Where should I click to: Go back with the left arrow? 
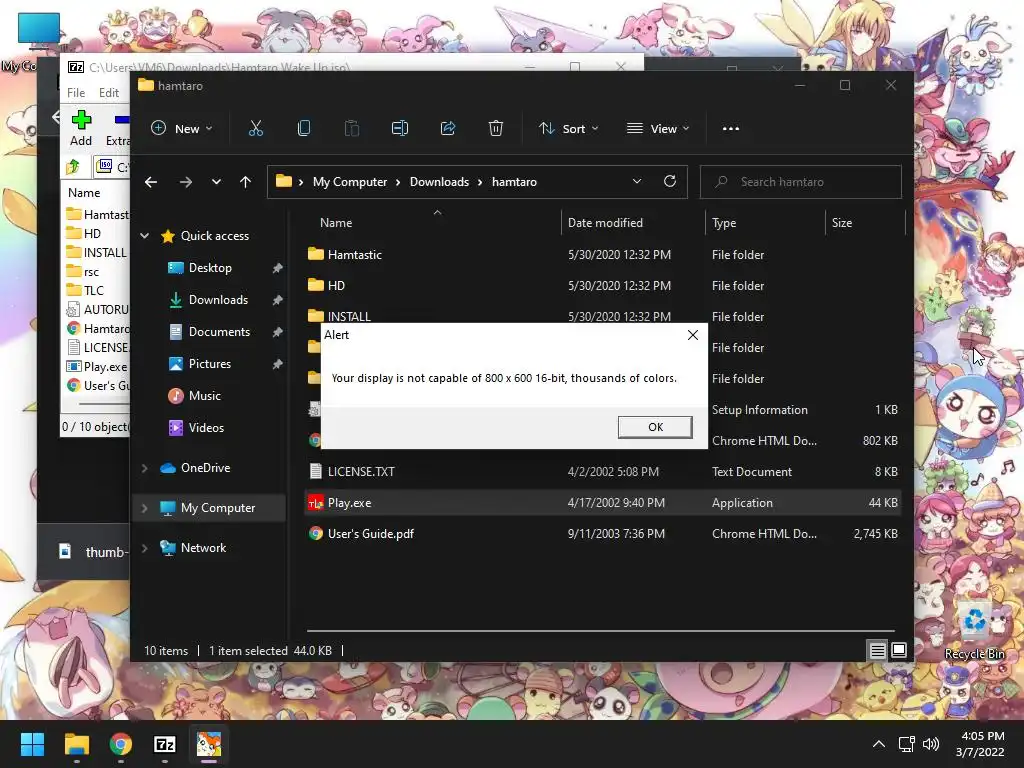pyautogui.click(x=151, y=182)
